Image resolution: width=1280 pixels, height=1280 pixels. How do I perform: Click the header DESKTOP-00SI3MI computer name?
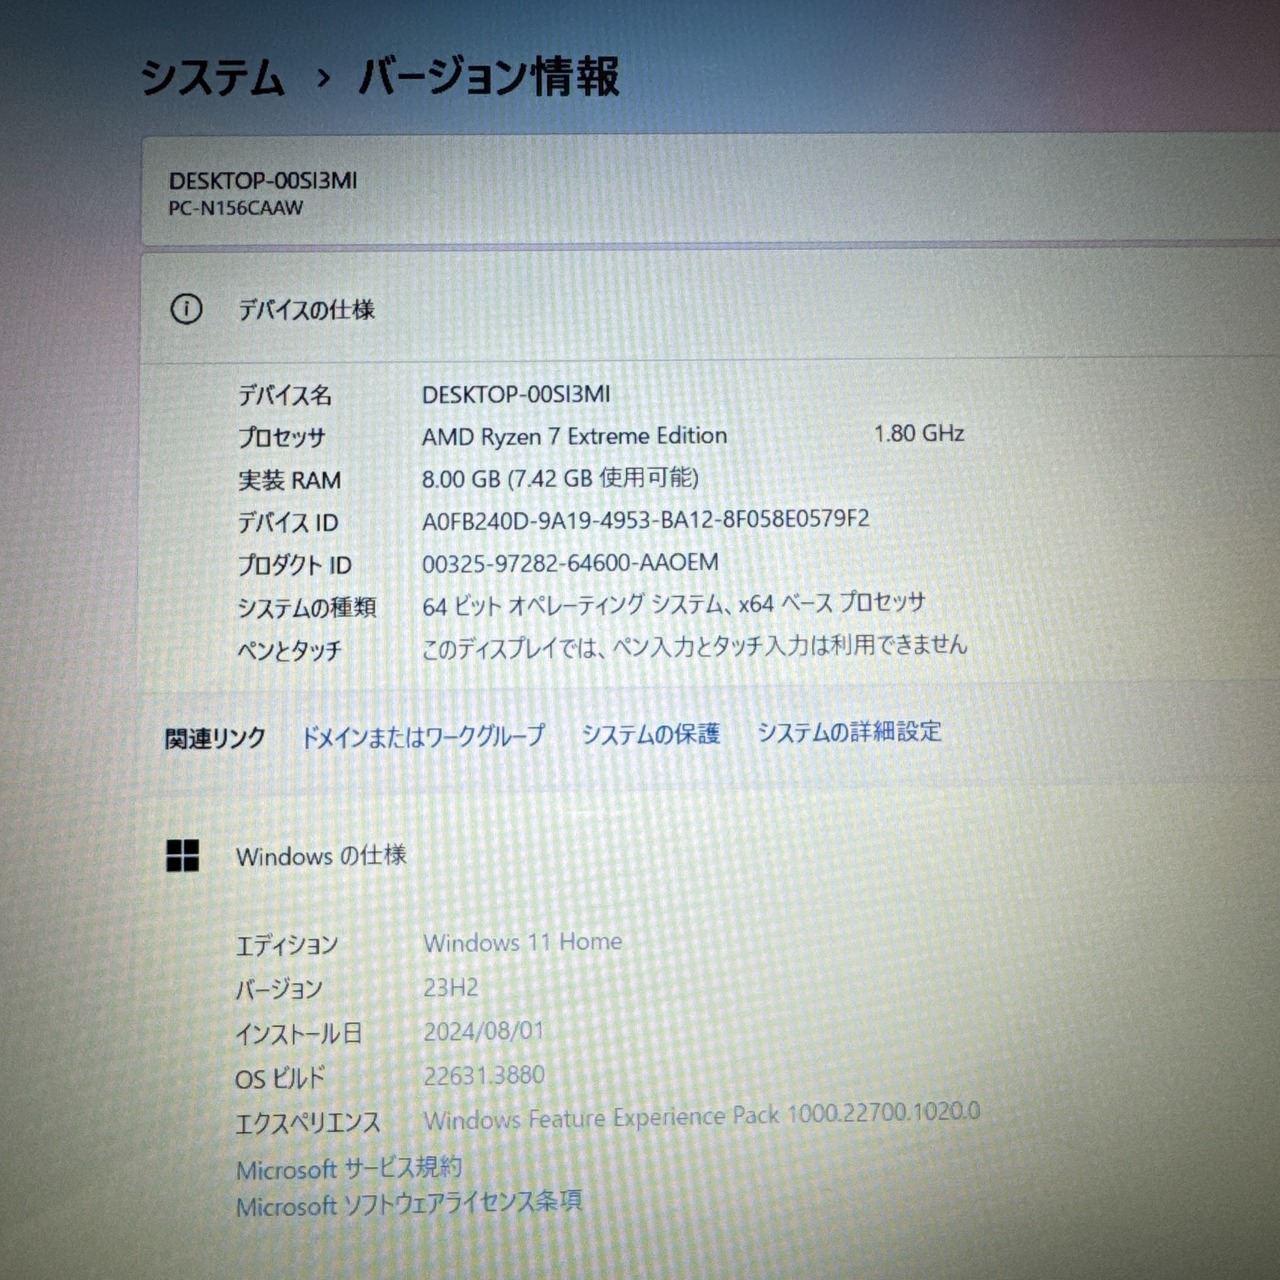click(x=263, y=181)
